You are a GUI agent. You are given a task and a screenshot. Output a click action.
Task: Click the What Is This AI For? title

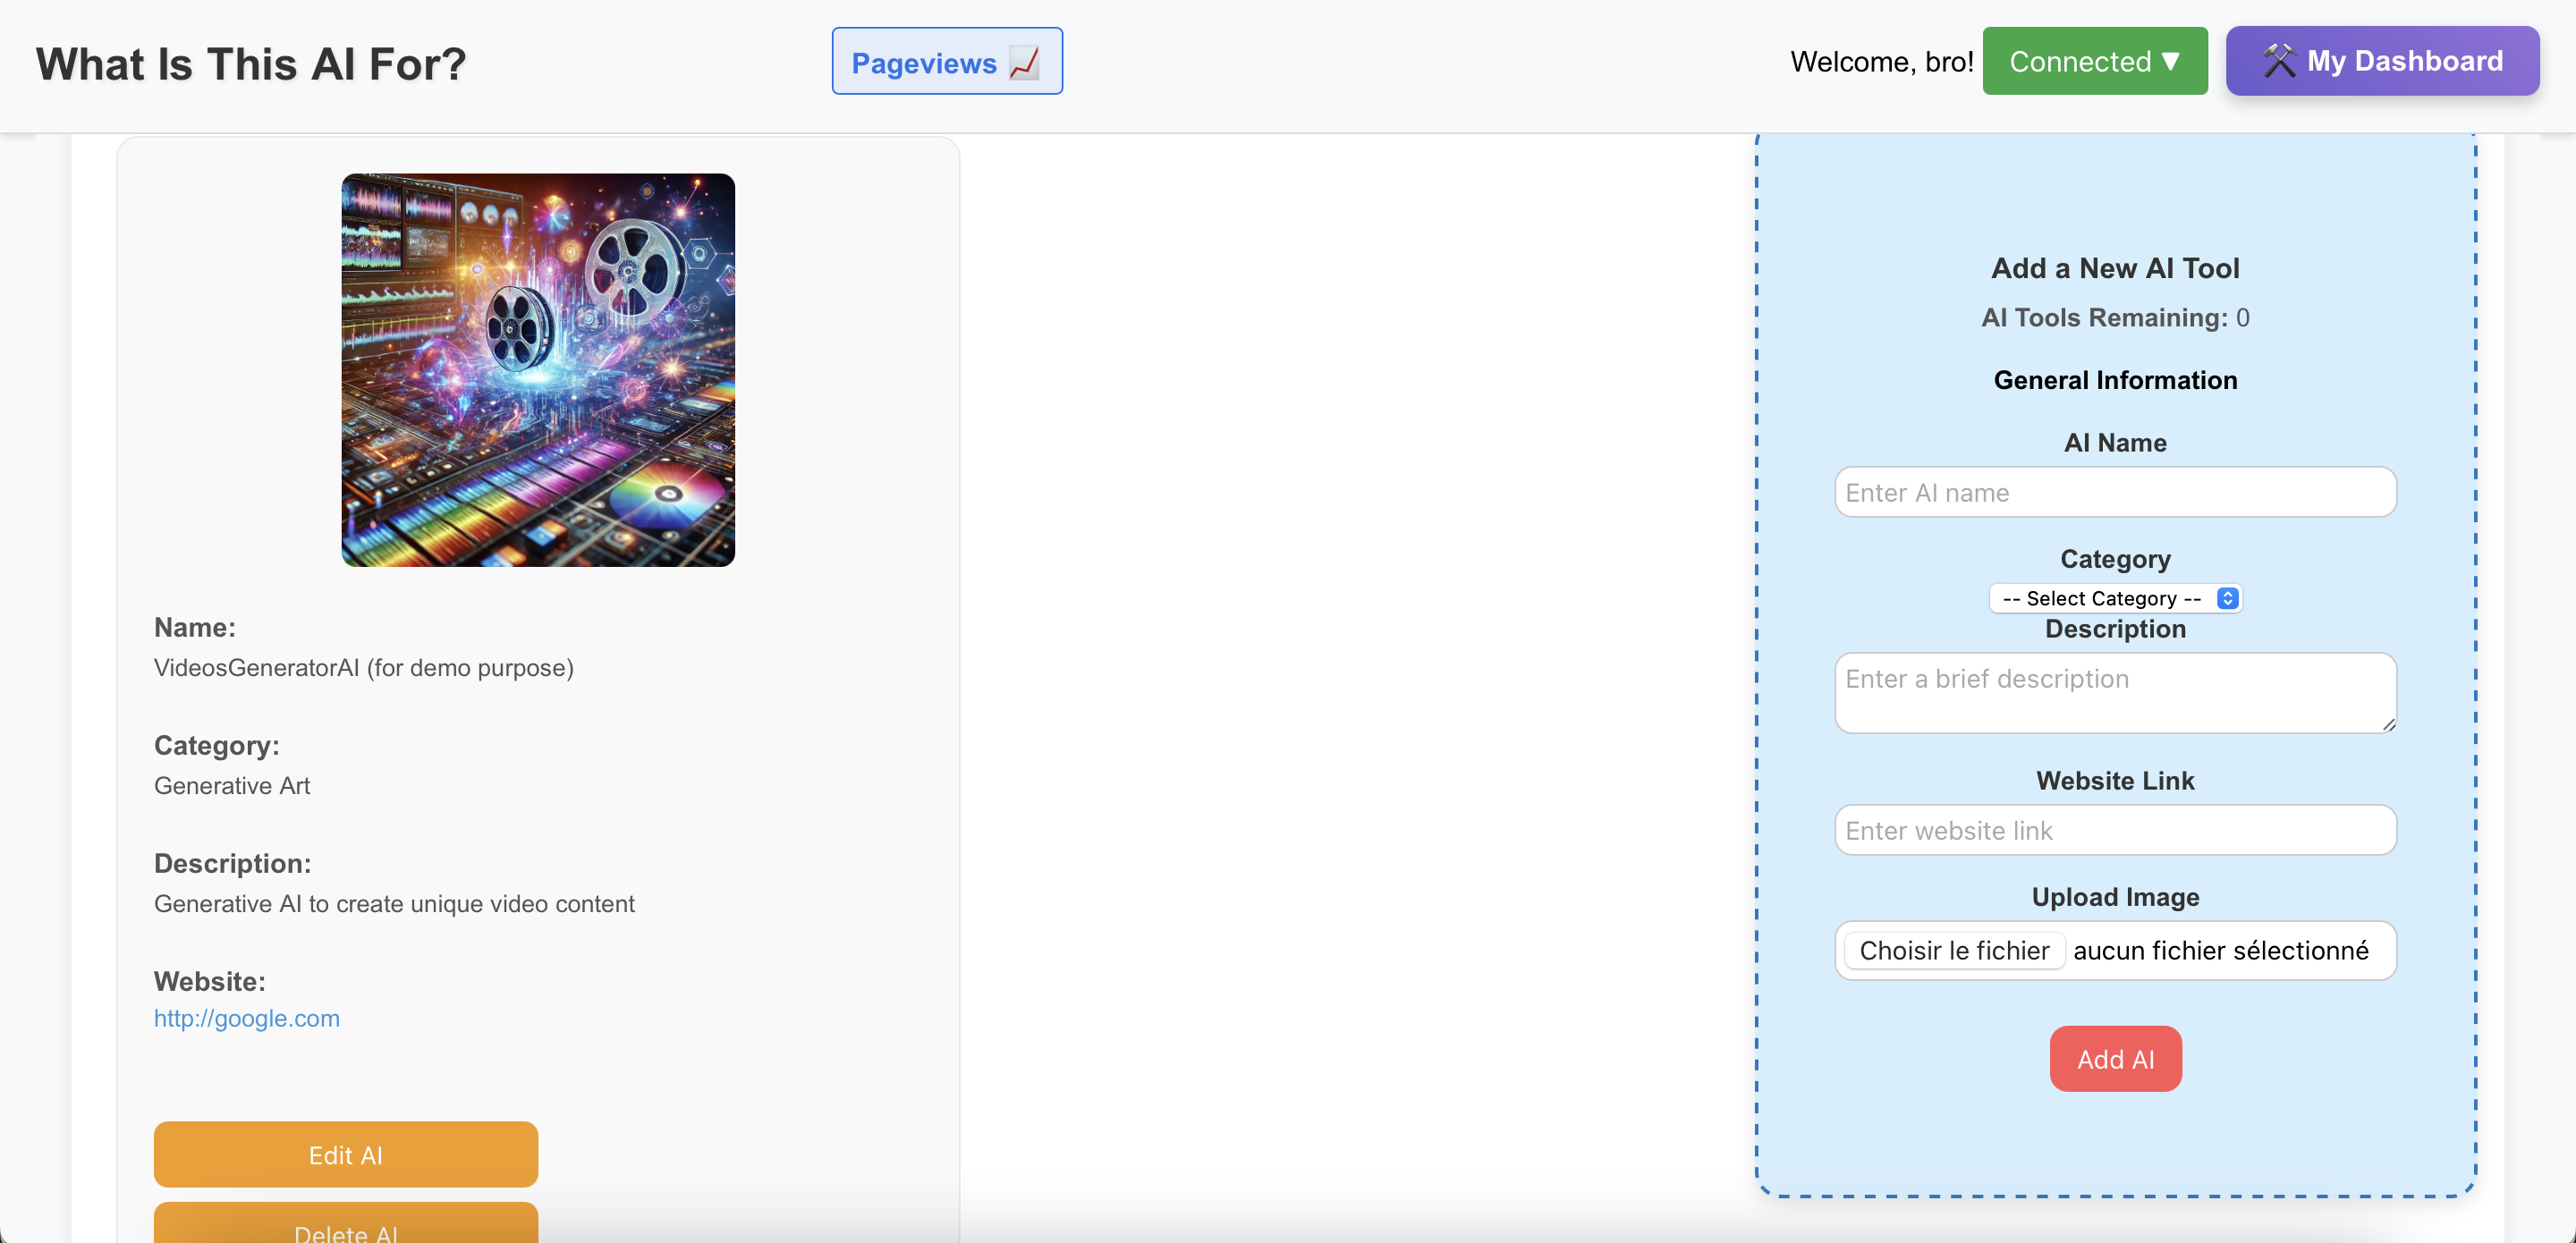click(x=251, y=64)
